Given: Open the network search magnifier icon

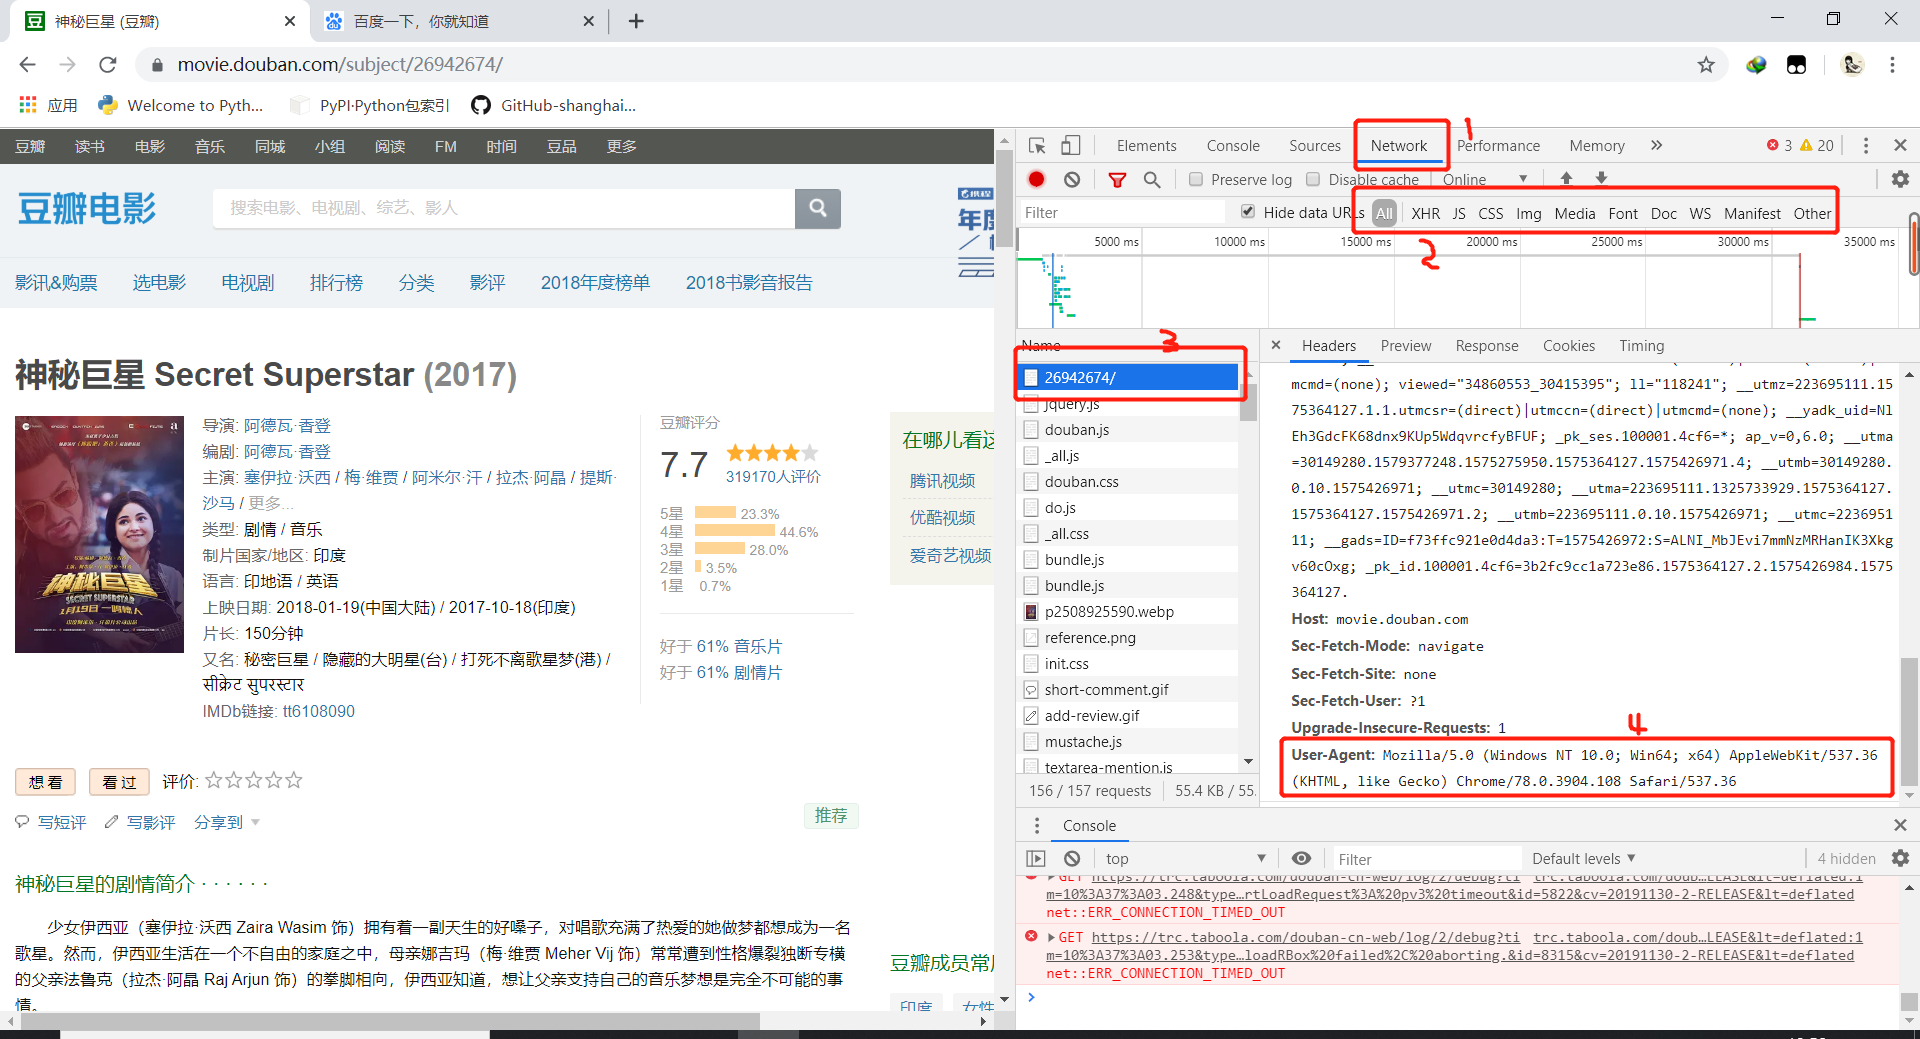Looking at the screenshot, I should point(1152,179).
